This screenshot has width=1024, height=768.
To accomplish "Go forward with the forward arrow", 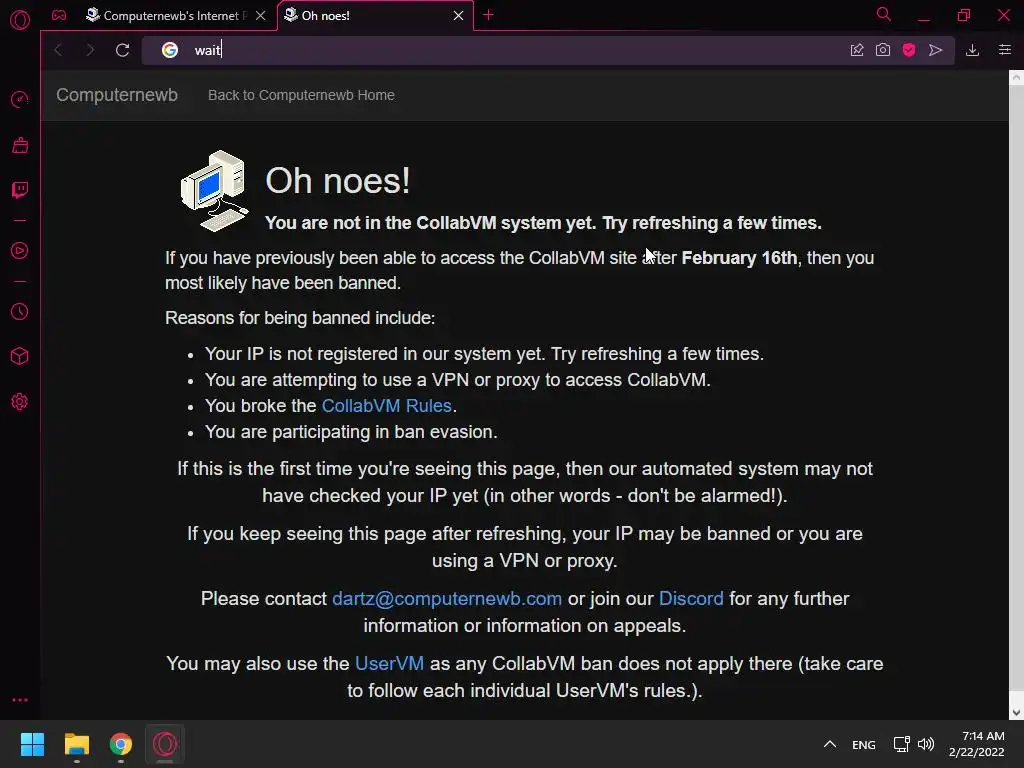I will tap(90, 50).
